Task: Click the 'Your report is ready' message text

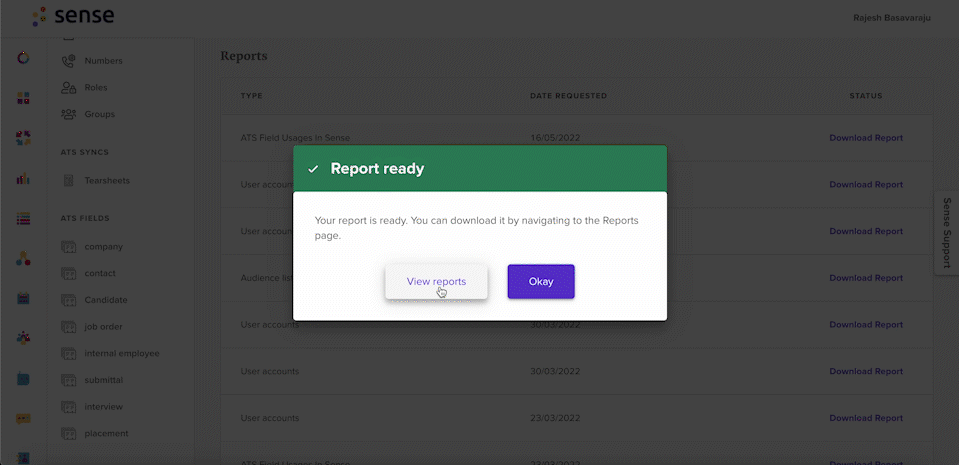Action: [476, 227]
